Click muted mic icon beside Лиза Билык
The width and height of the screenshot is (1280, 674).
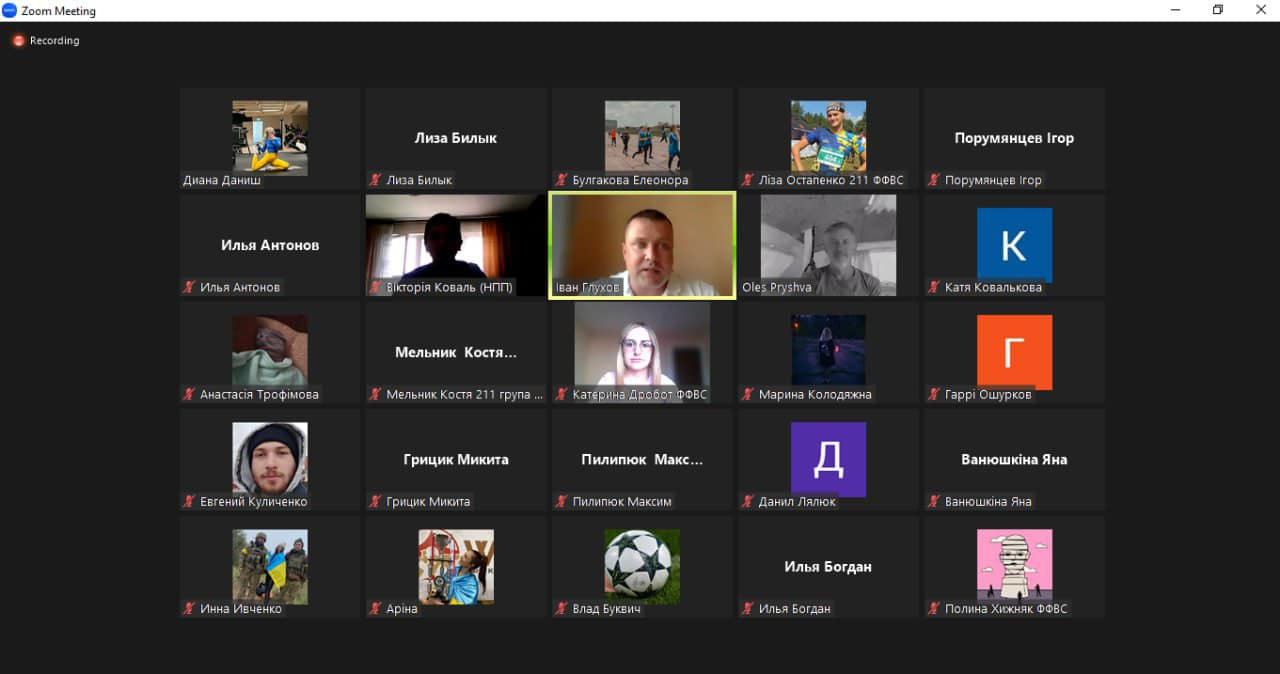(375, 180)
